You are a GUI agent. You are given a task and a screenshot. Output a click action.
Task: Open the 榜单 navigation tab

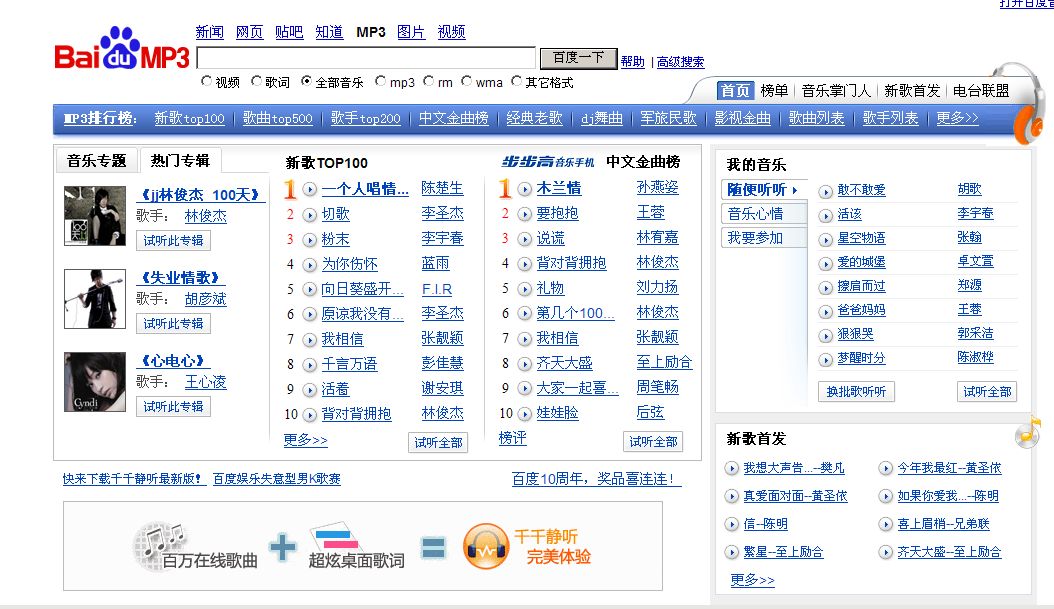tap(774, 91)
